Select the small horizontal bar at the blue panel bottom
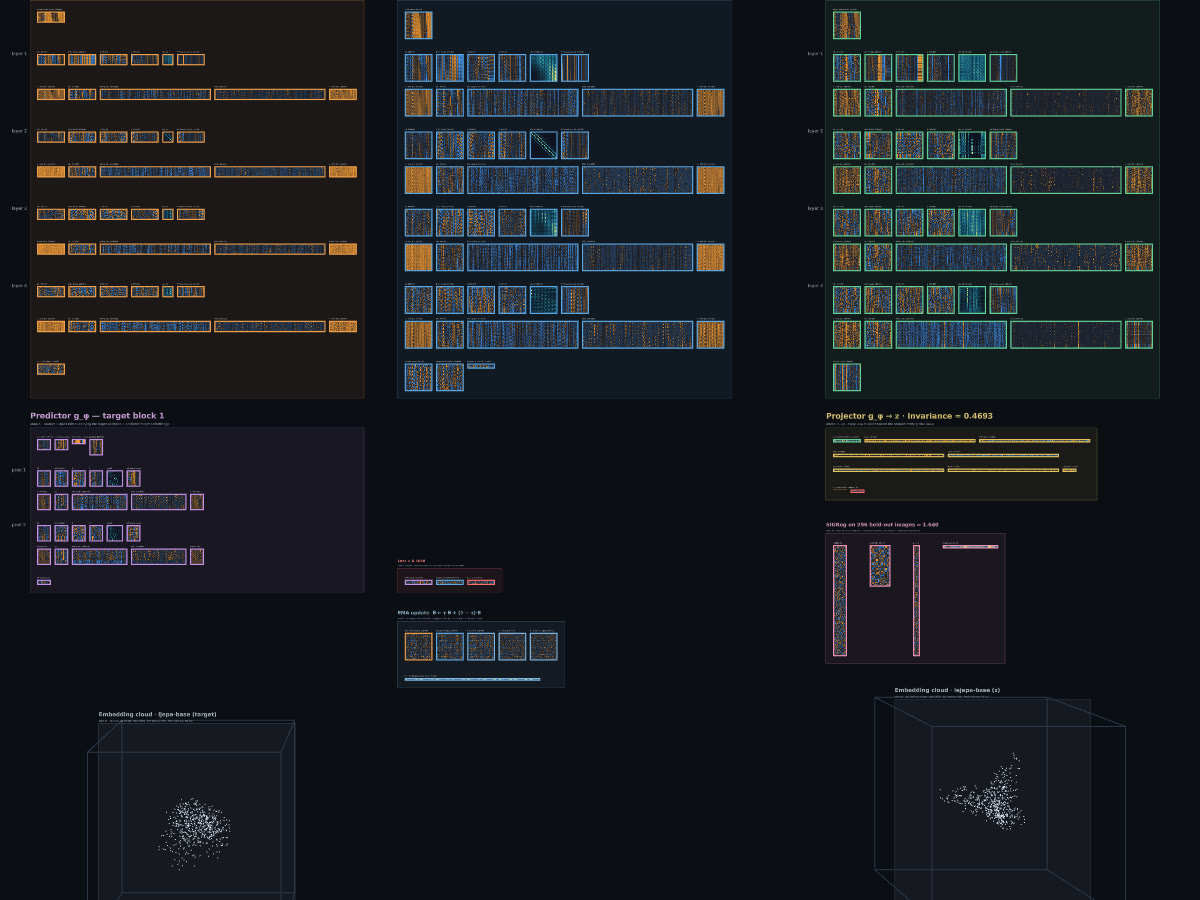The width and height of the screenshot is (1200, 900). 481,366
